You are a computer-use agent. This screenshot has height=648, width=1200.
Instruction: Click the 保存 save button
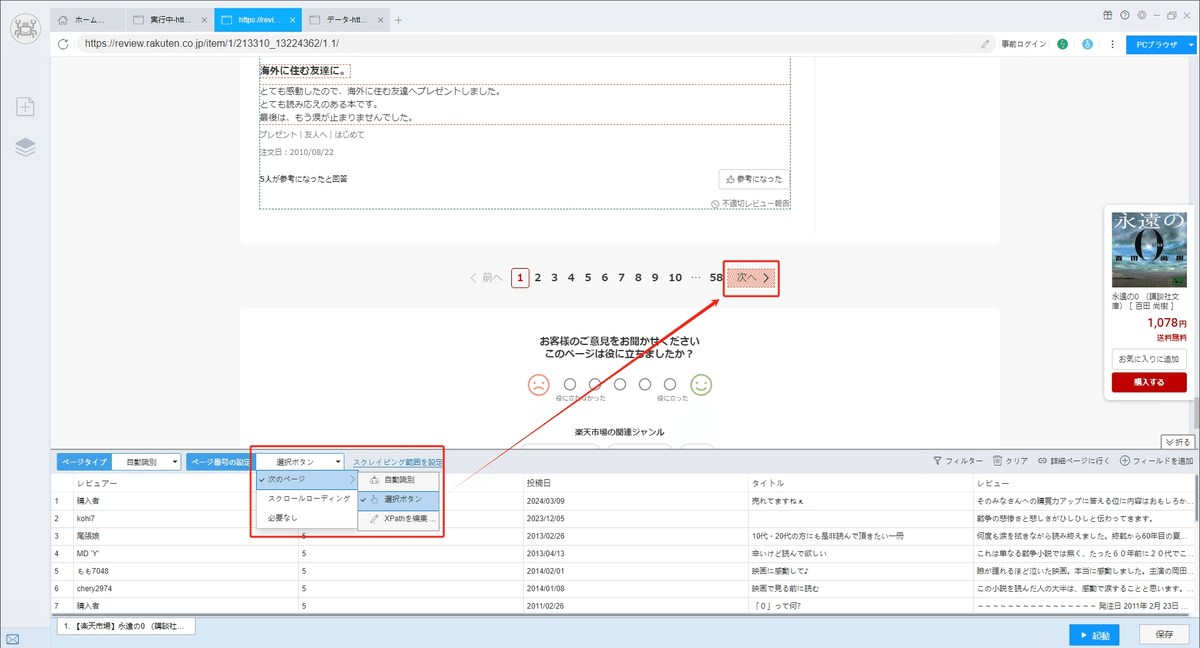tap(1163, 634)
